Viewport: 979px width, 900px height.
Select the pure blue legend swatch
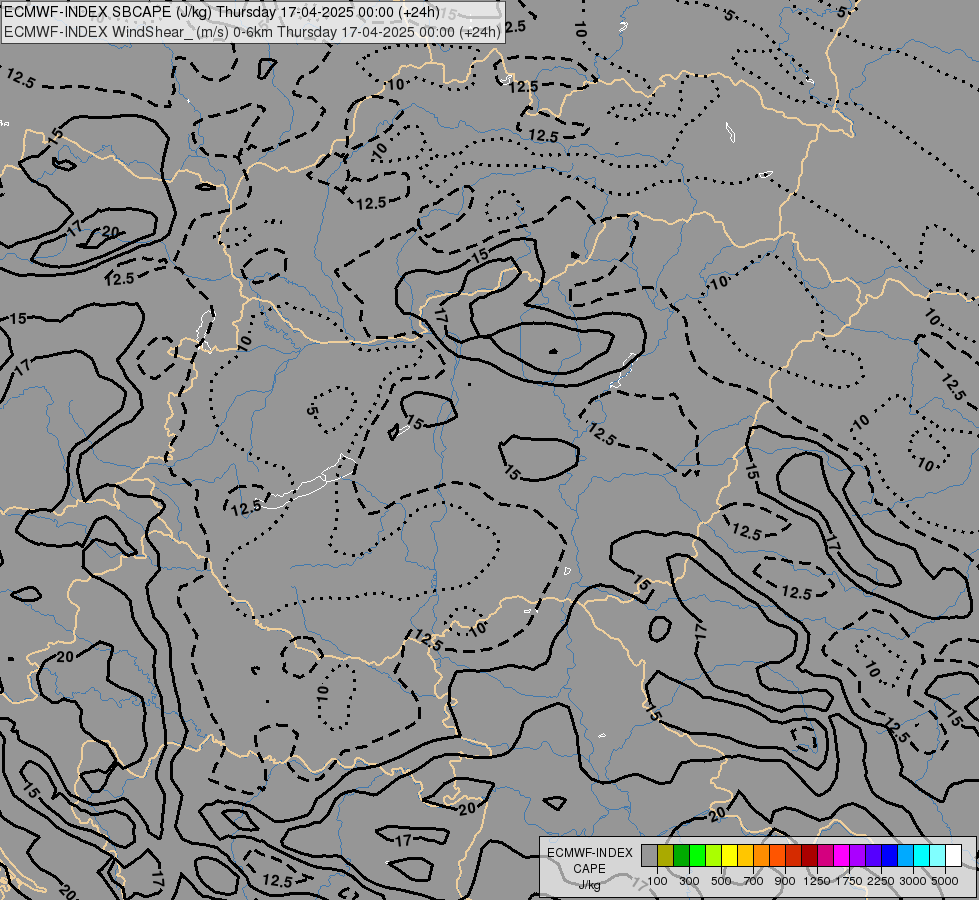890,855
